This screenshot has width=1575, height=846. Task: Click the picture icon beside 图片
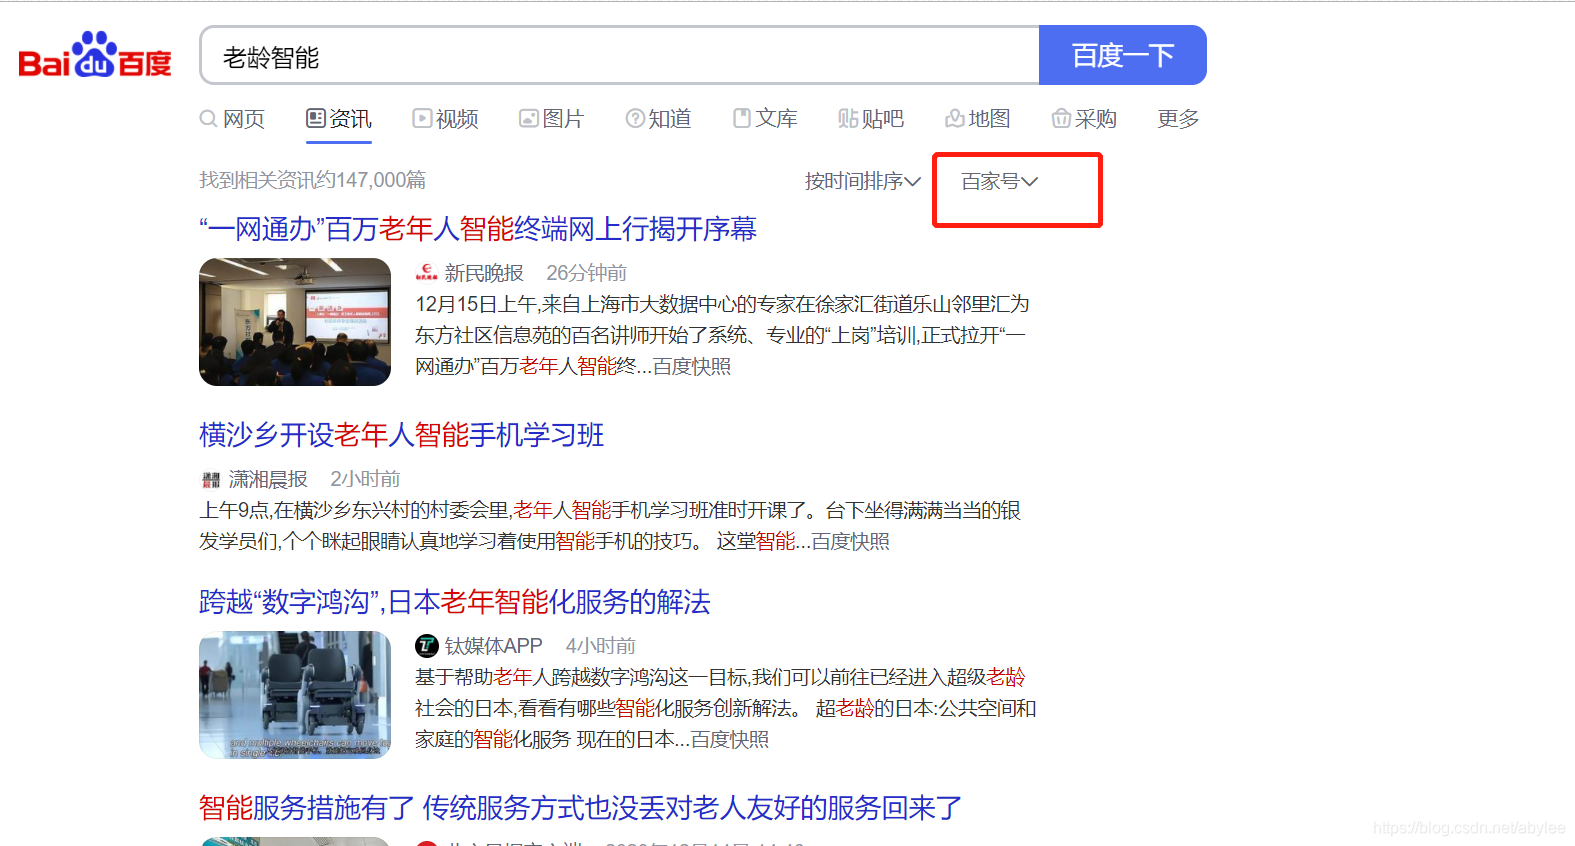[529, 118]
